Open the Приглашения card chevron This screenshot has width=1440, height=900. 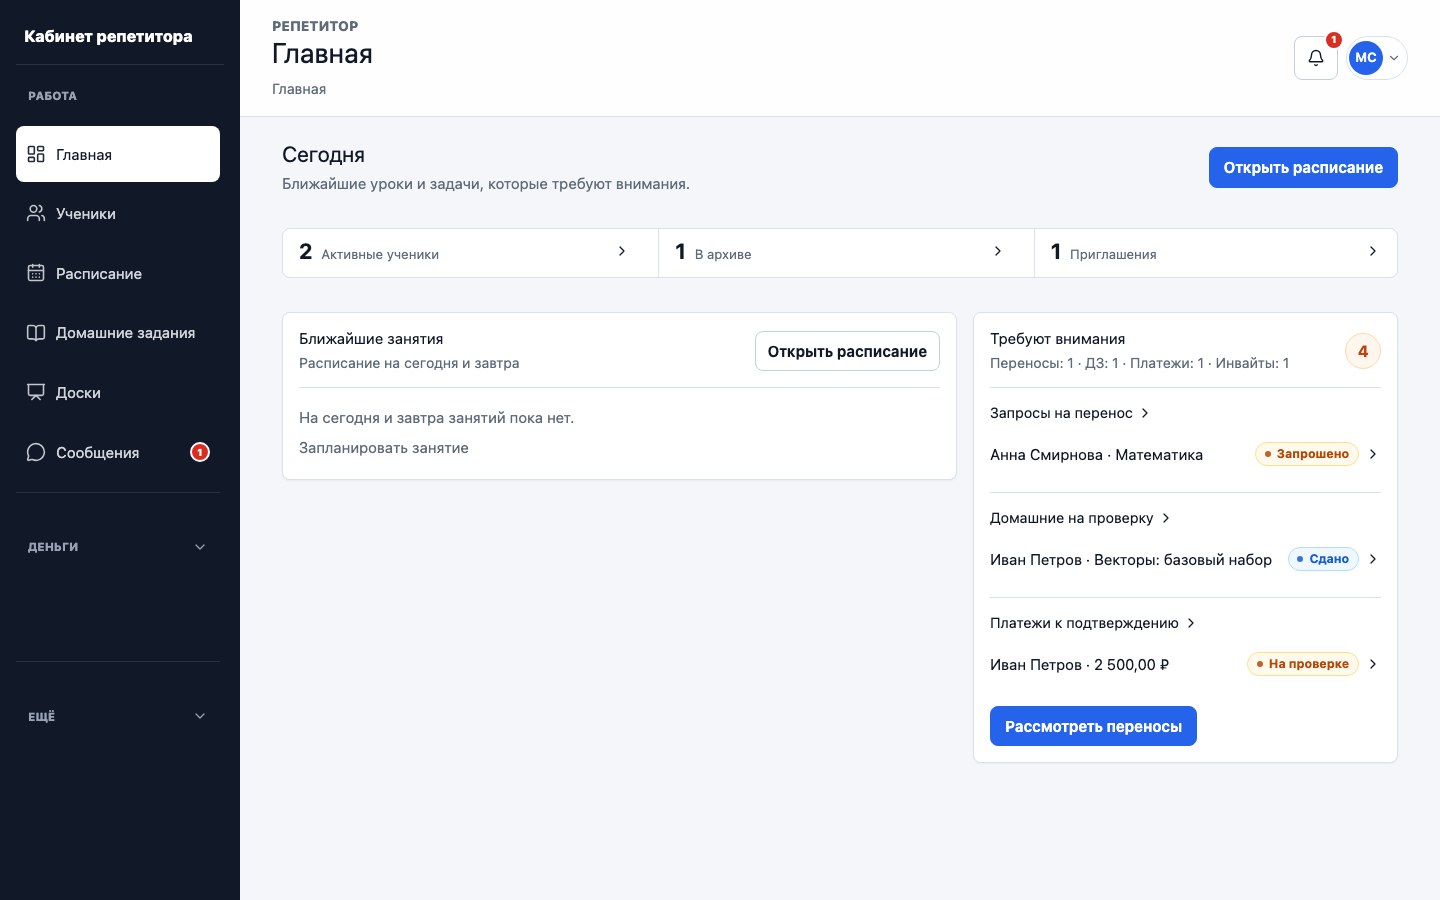[1373, 251]
